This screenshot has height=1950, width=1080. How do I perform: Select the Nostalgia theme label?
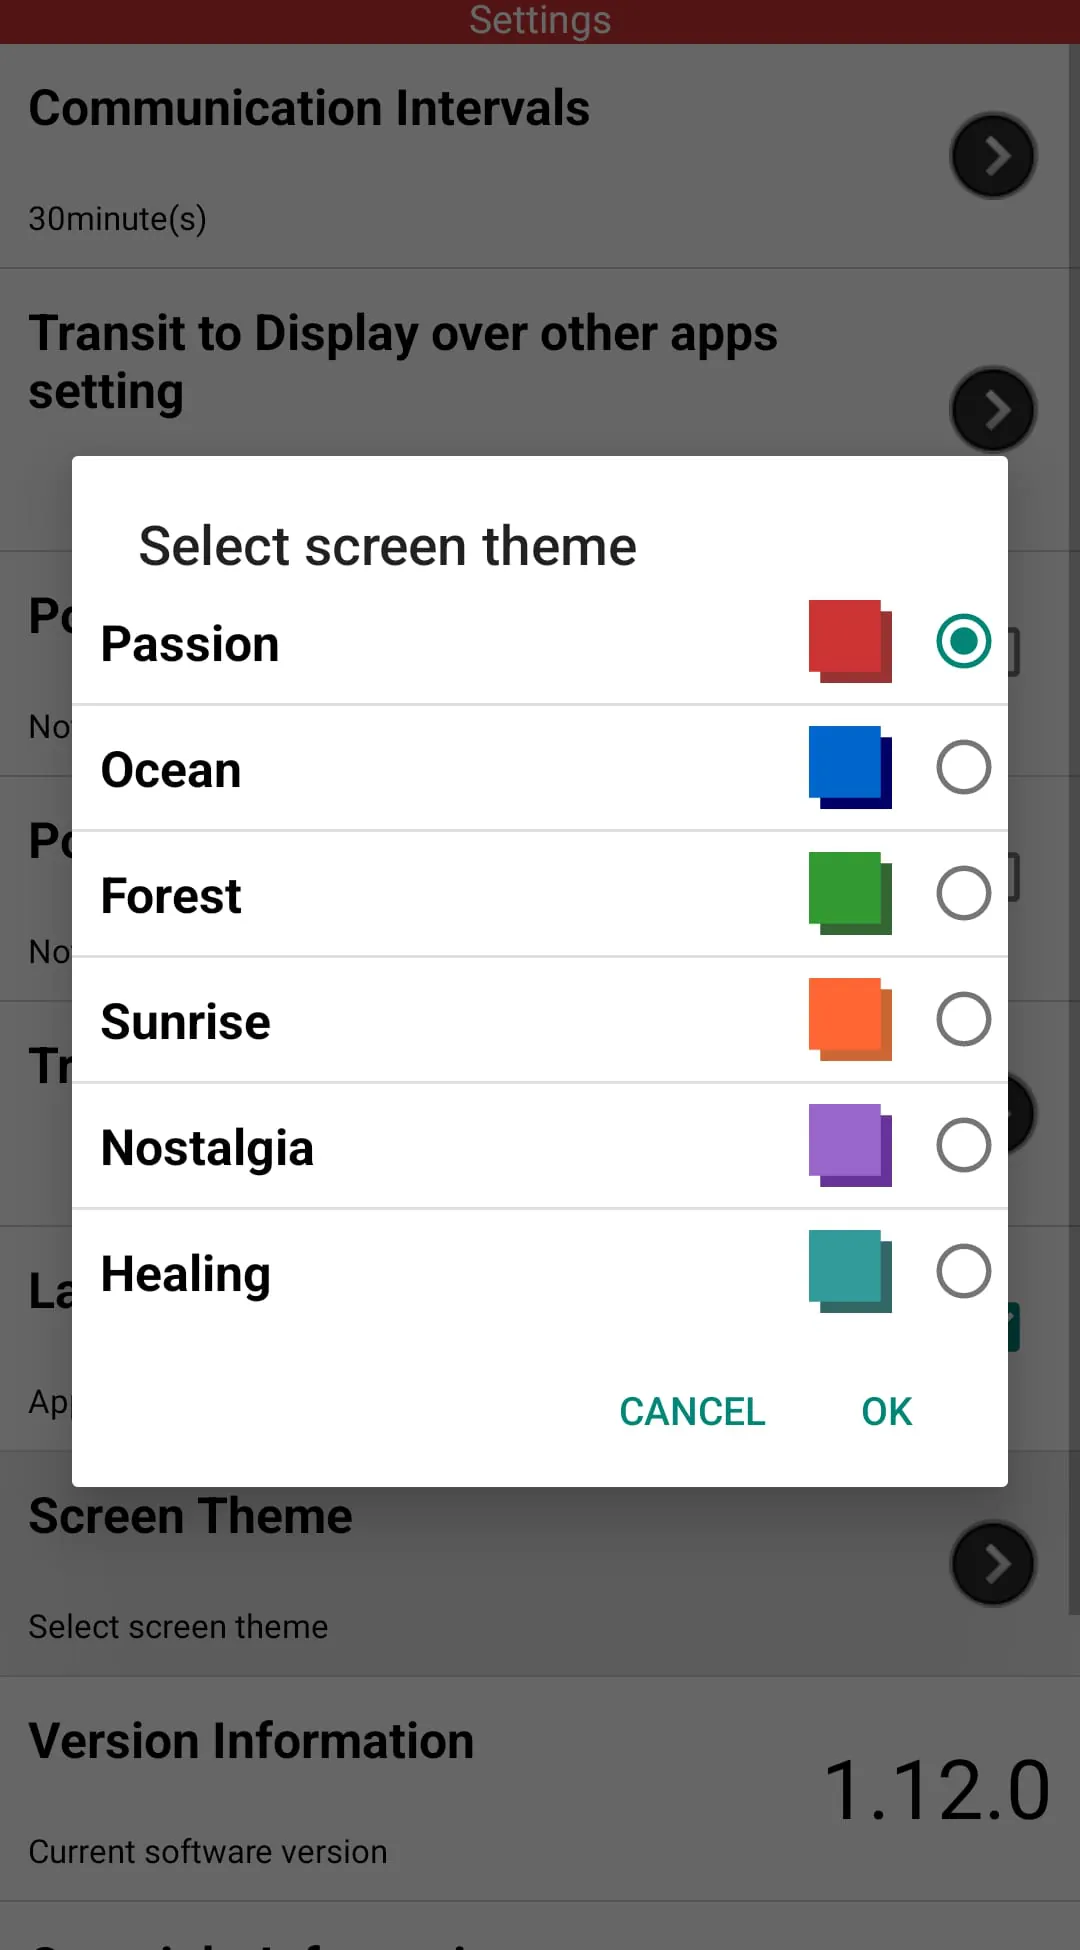(207, 1147)
